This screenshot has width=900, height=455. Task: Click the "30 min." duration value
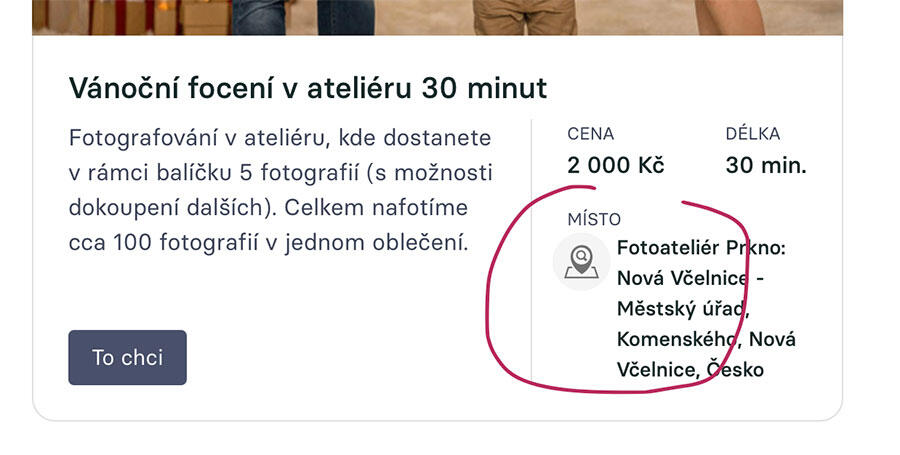coord(766,165)
